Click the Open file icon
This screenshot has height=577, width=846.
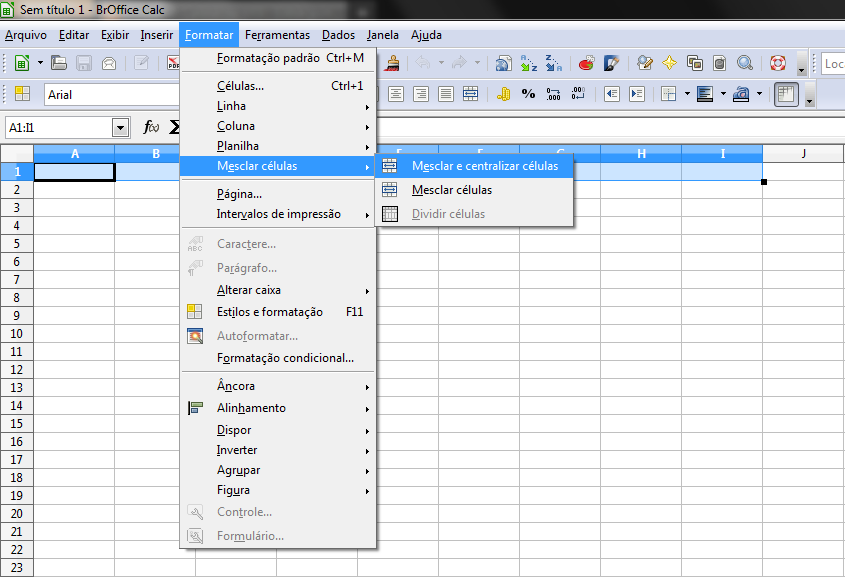(x=59, y=63)
